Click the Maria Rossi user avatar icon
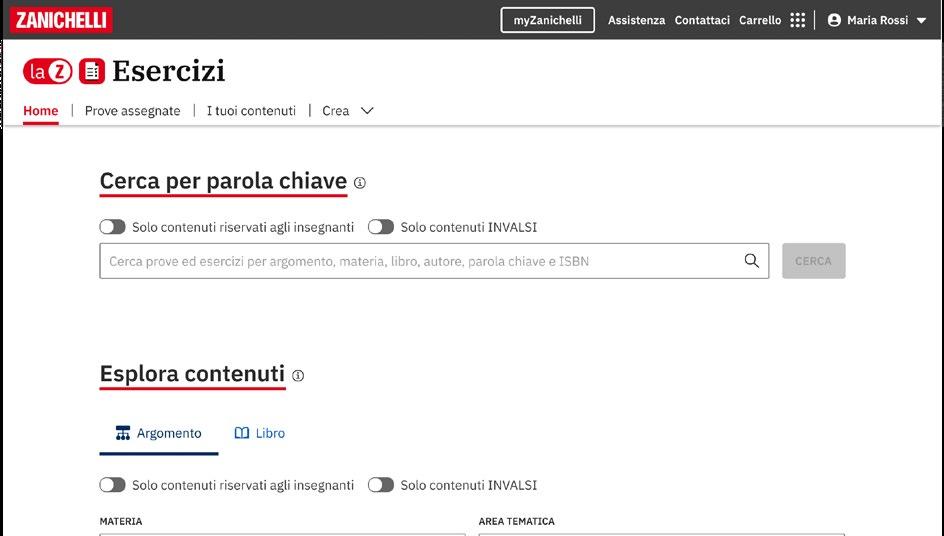The height and width of the screenshot is (536, 944). tap(834, 20)
